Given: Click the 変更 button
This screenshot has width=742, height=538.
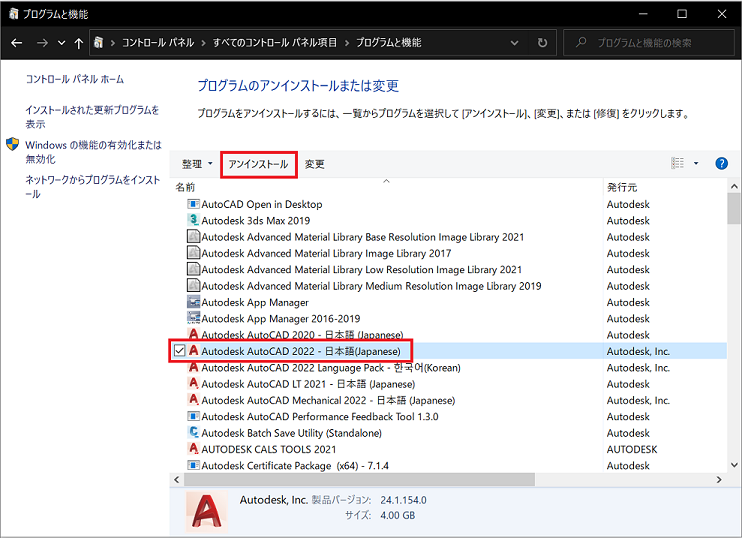Looking at the screenshot, I should 314,164.
